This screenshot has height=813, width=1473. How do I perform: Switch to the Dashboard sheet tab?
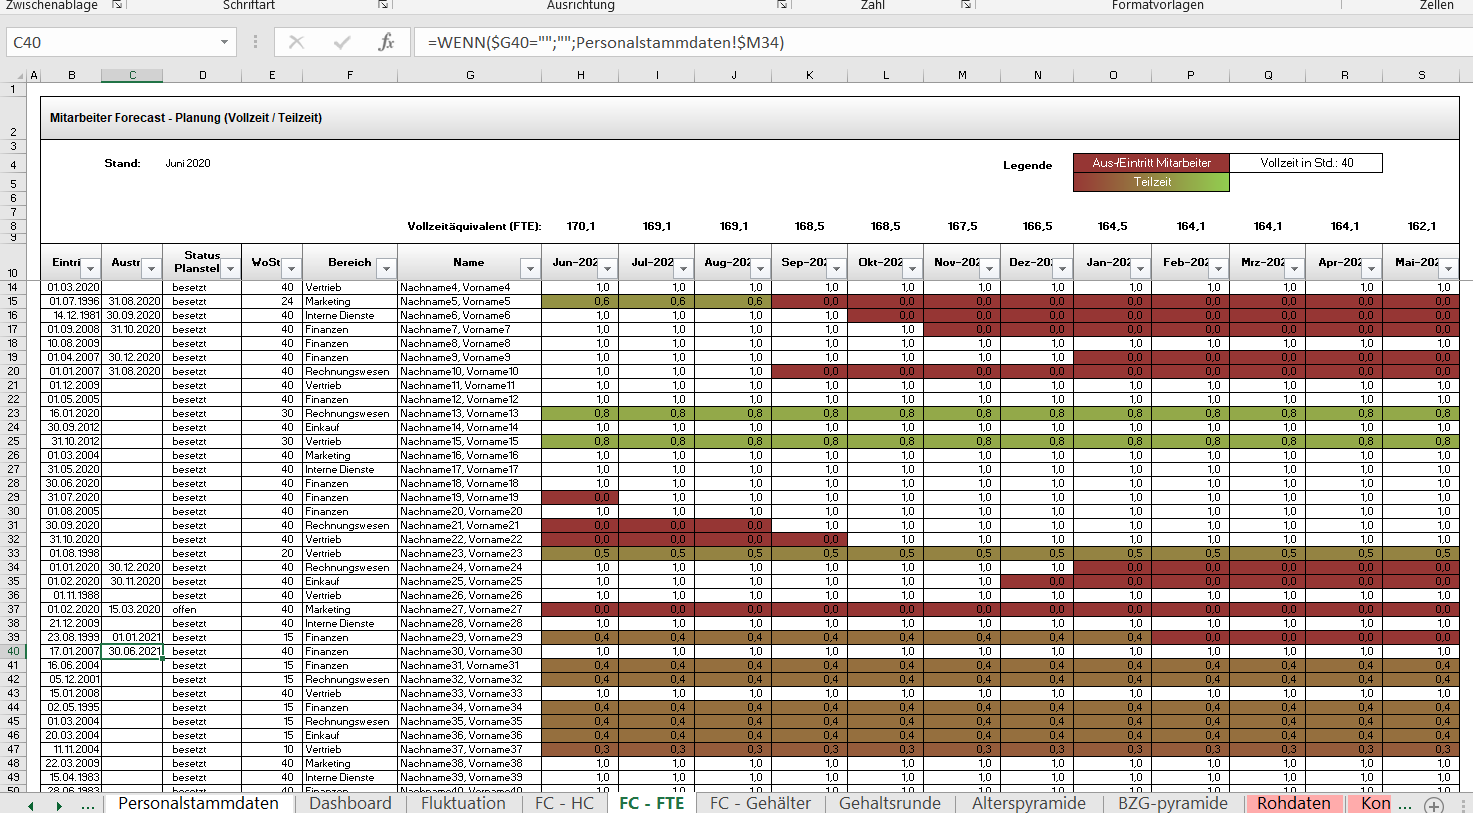point(350,803)
